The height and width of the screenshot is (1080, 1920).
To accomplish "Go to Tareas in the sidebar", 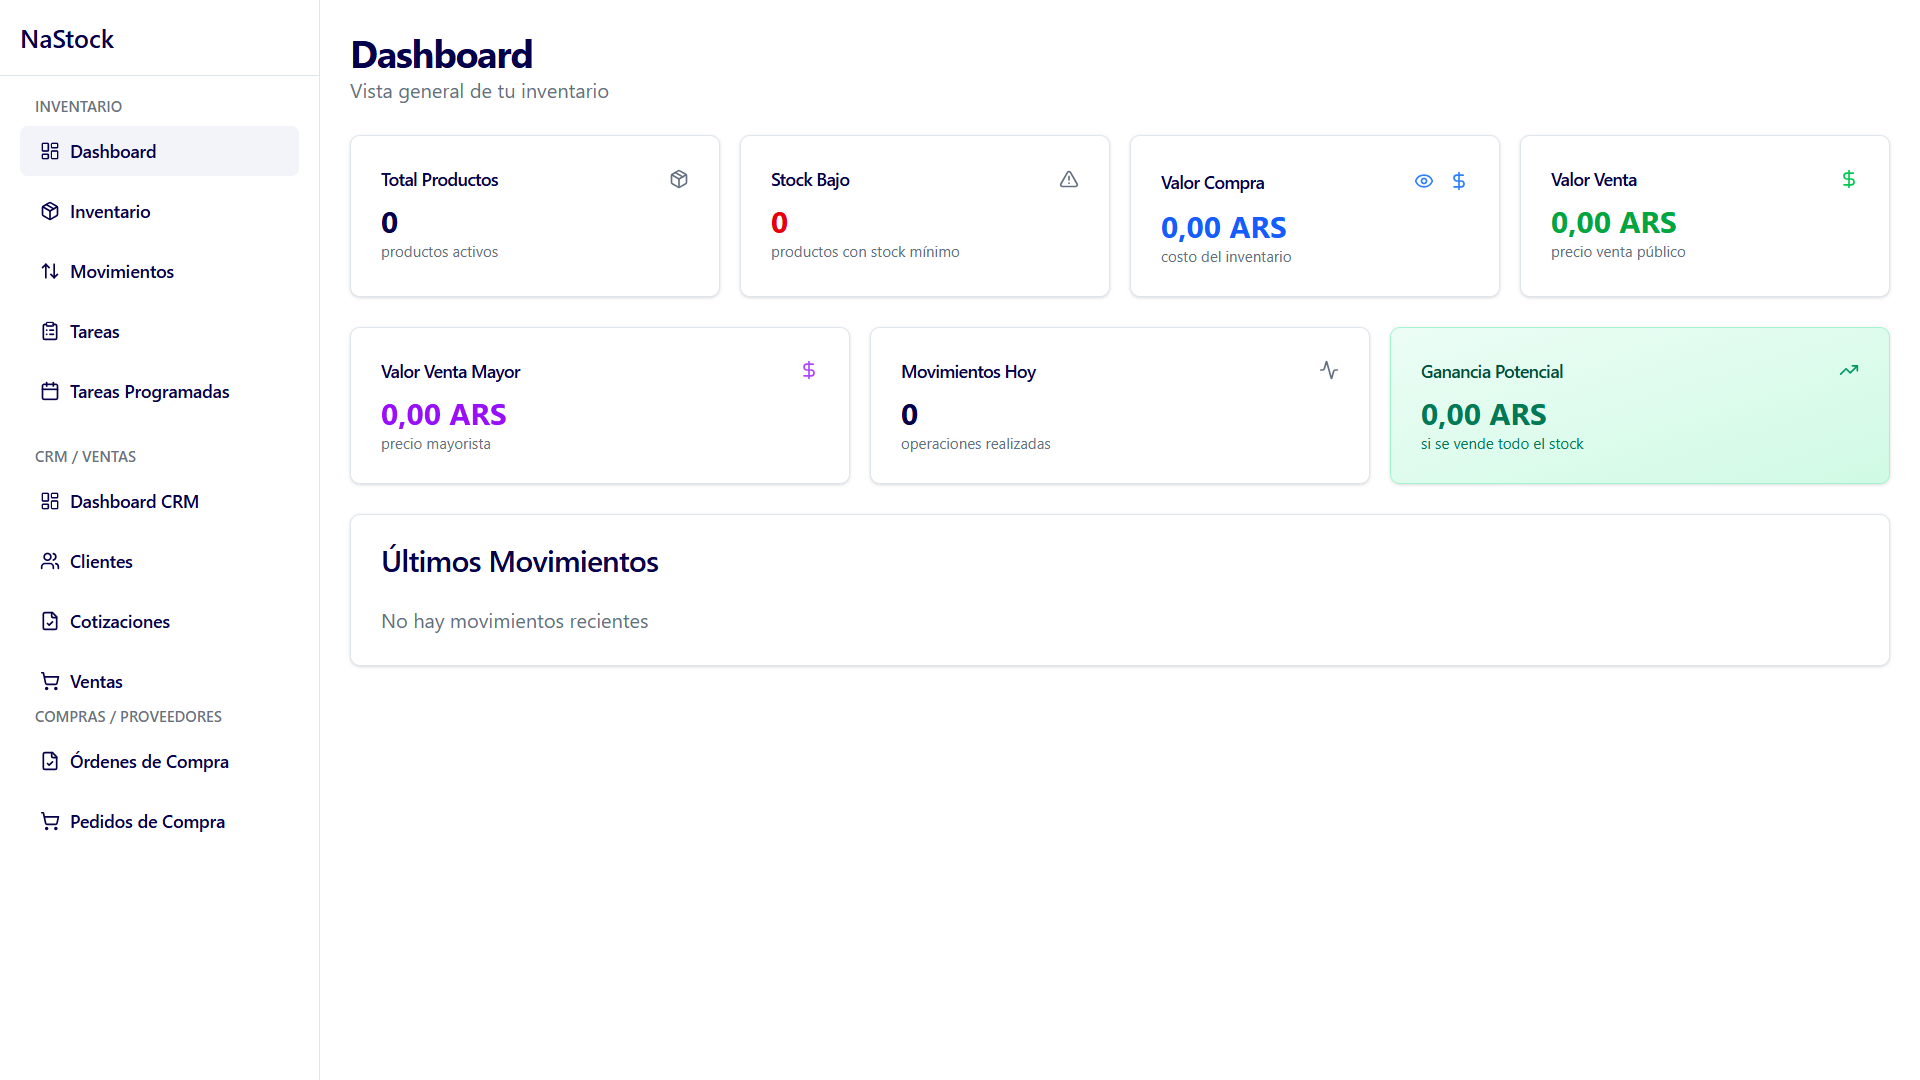I will pos(95,331).
